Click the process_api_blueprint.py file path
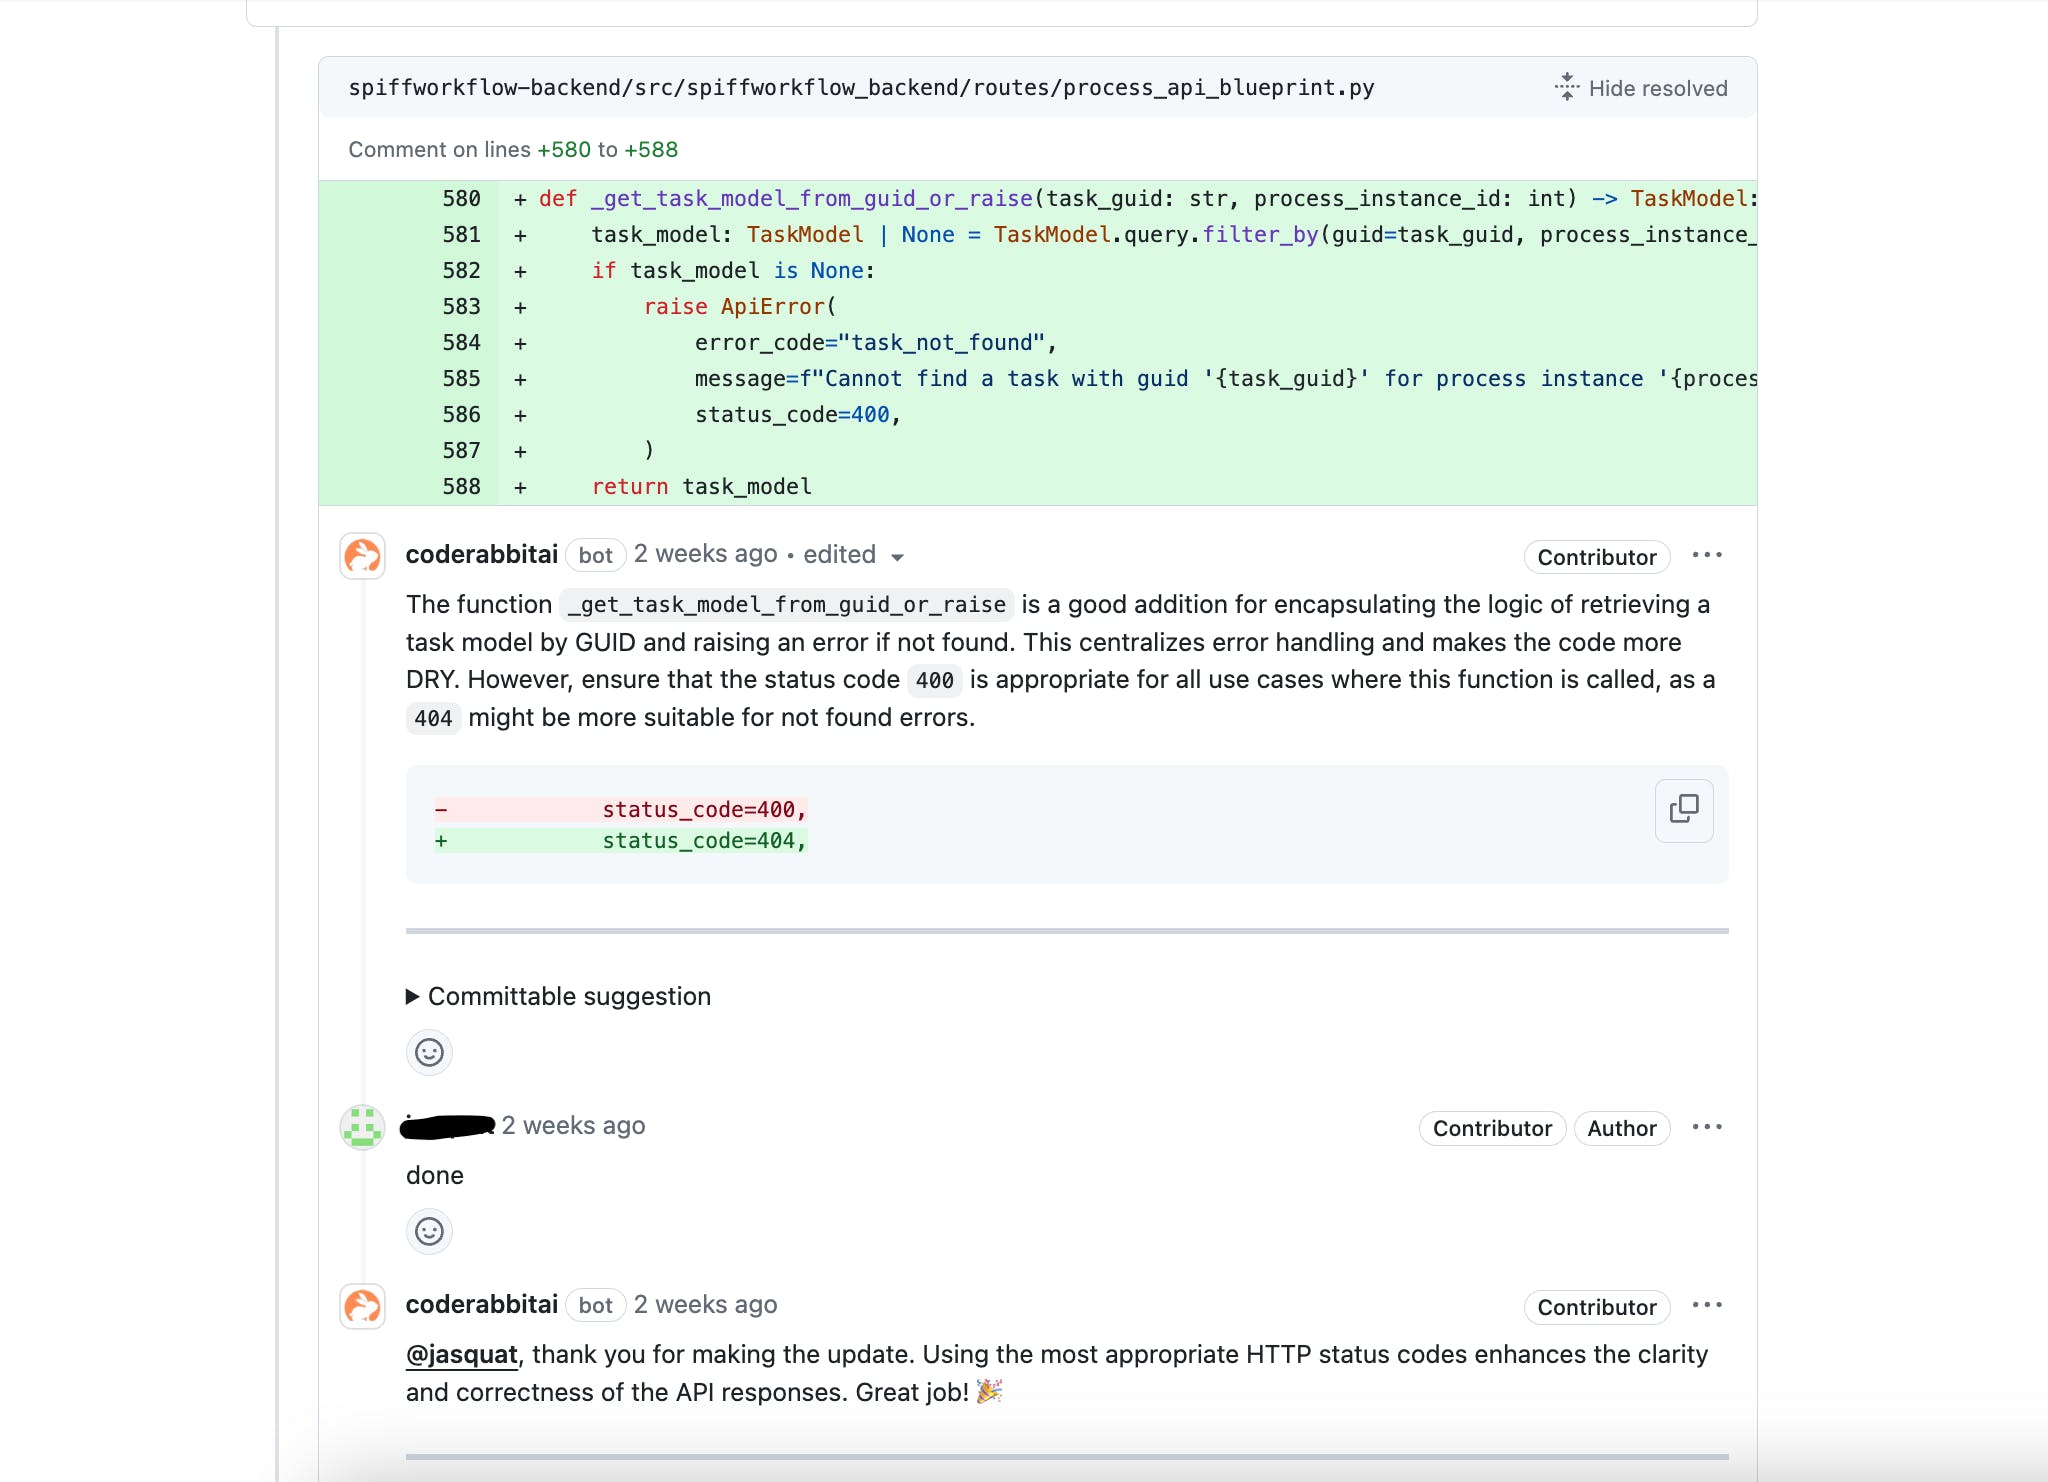The image size is (2048, 1482). coord(861,87)
